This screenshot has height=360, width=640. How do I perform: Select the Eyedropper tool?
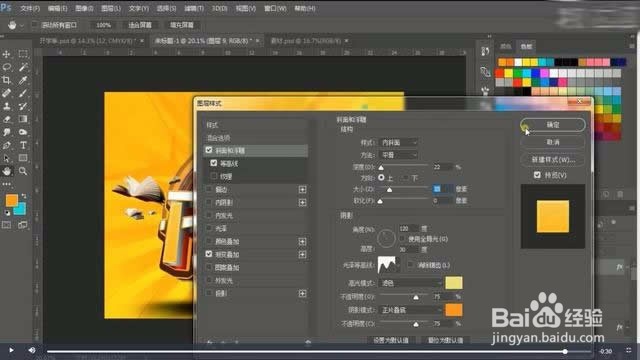[x=23, y=80]
